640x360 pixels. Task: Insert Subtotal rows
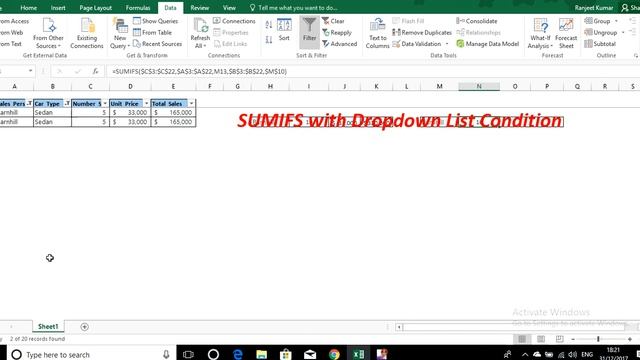coord(600,44)
